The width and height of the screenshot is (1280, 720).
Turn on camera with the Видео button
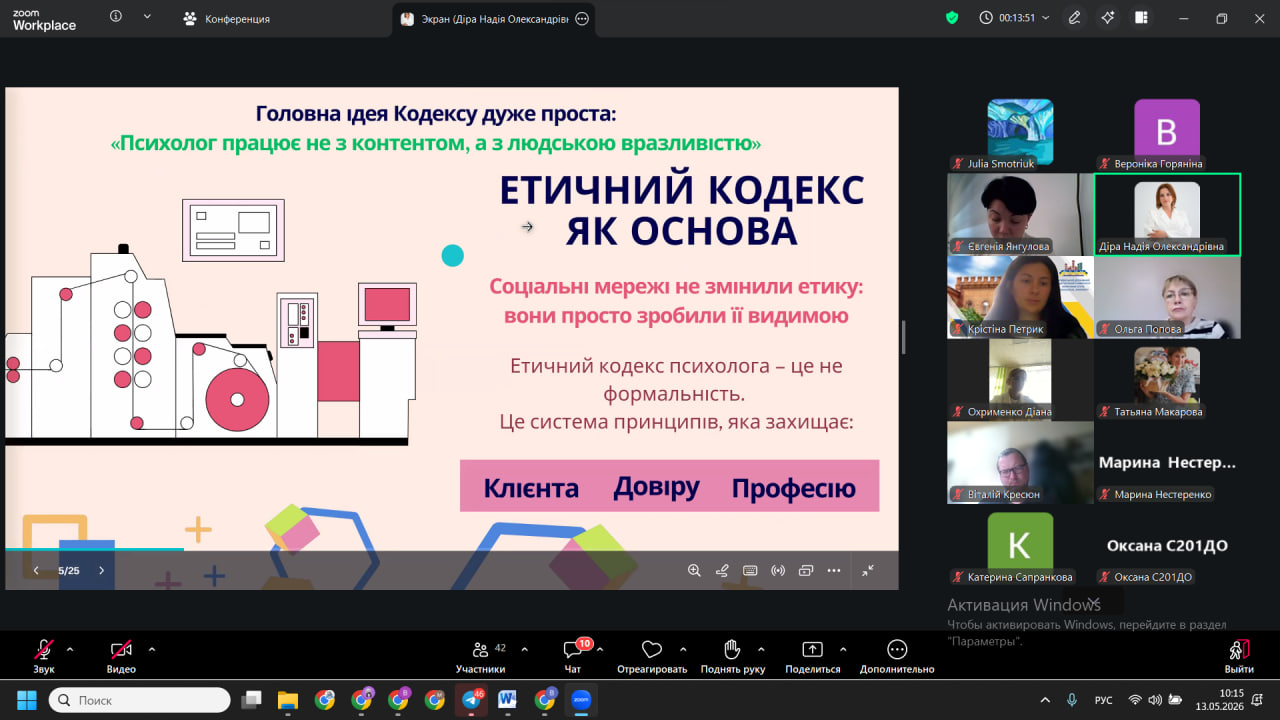point(121,656)
